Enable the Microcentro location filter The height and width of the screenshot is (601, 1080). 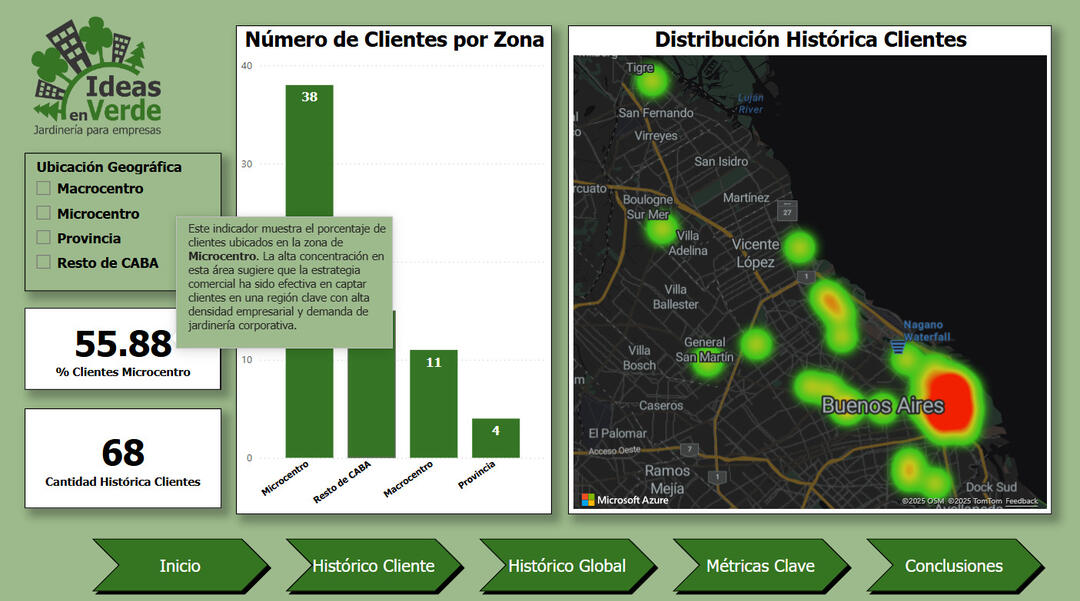tap(44, 213)
